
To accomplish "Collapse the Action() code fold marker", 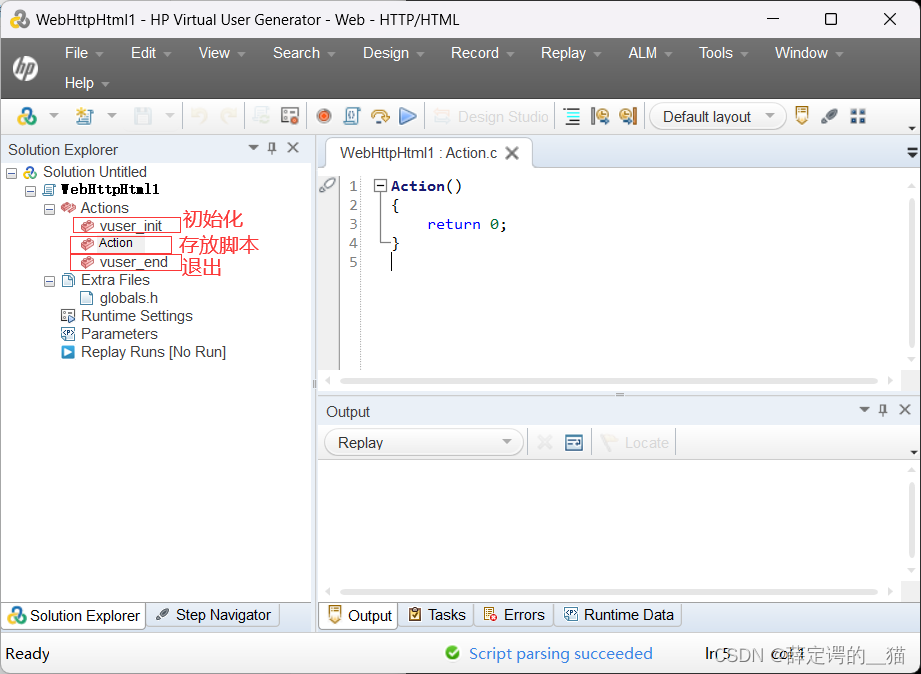I will click(x=380, y=186).
